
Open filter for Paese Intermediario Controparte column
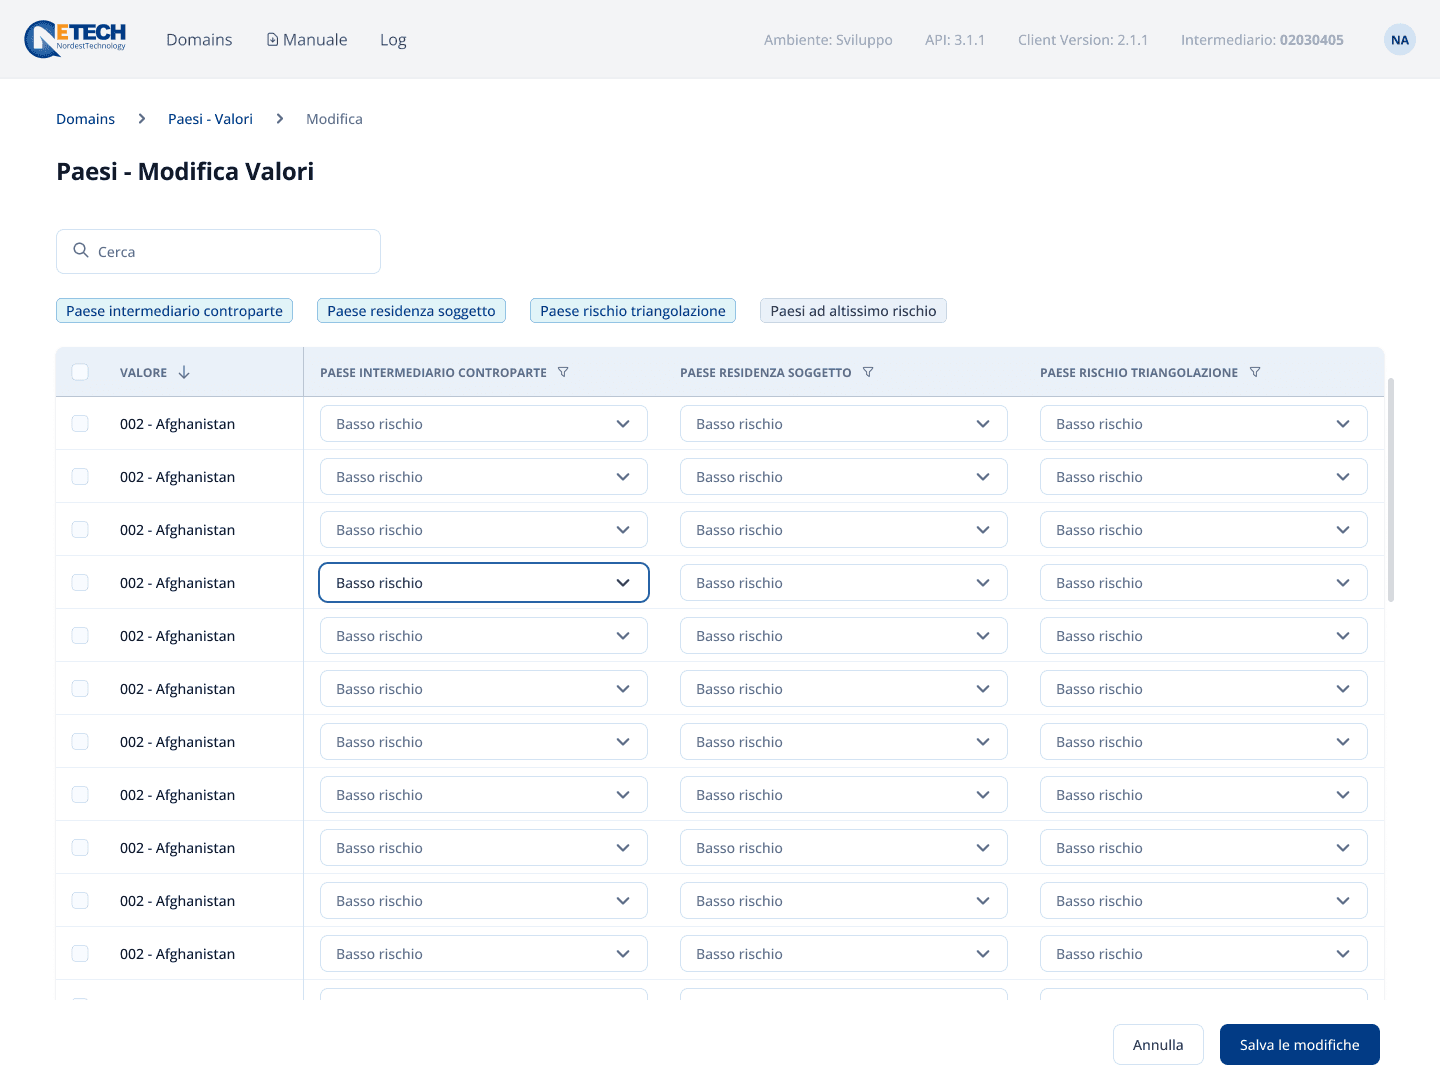(563, 372)
